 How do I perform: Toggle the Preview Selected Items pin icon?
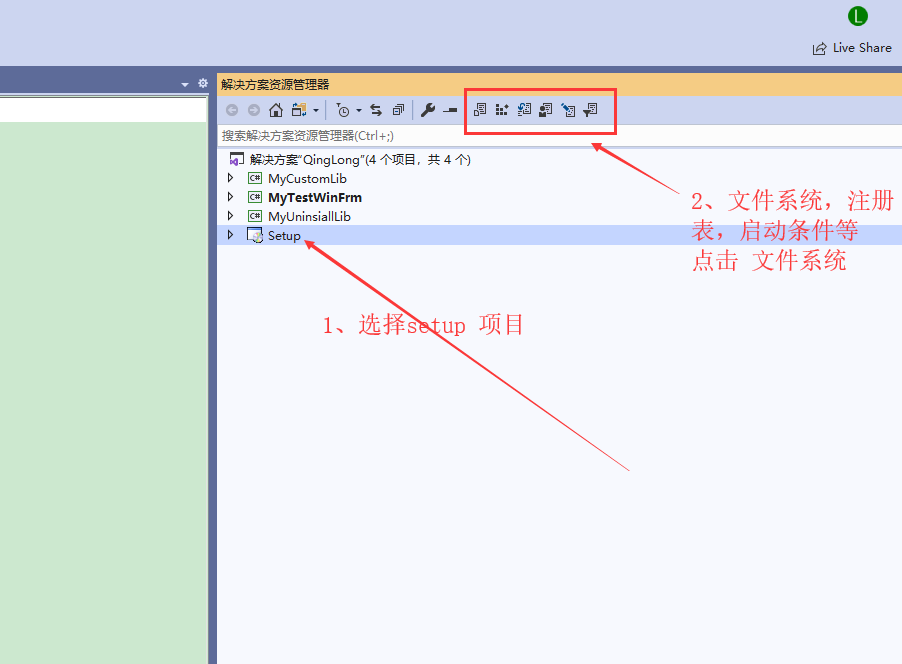450,110
